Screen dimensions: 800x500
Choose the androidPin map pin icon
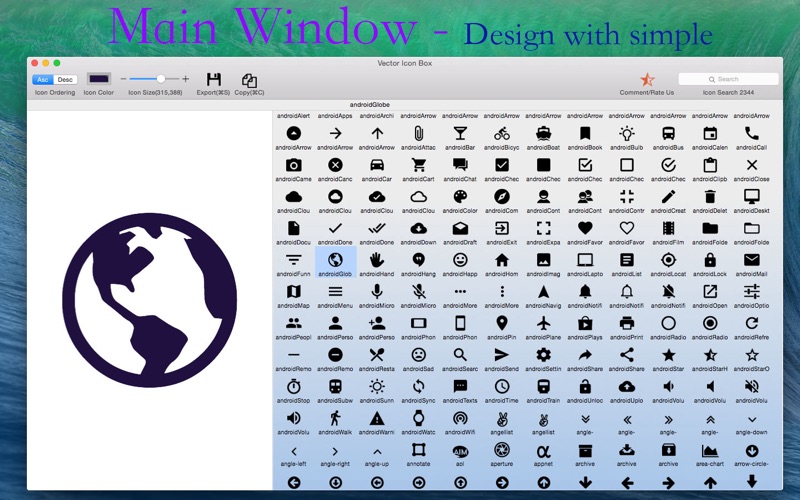pos(502,323)
